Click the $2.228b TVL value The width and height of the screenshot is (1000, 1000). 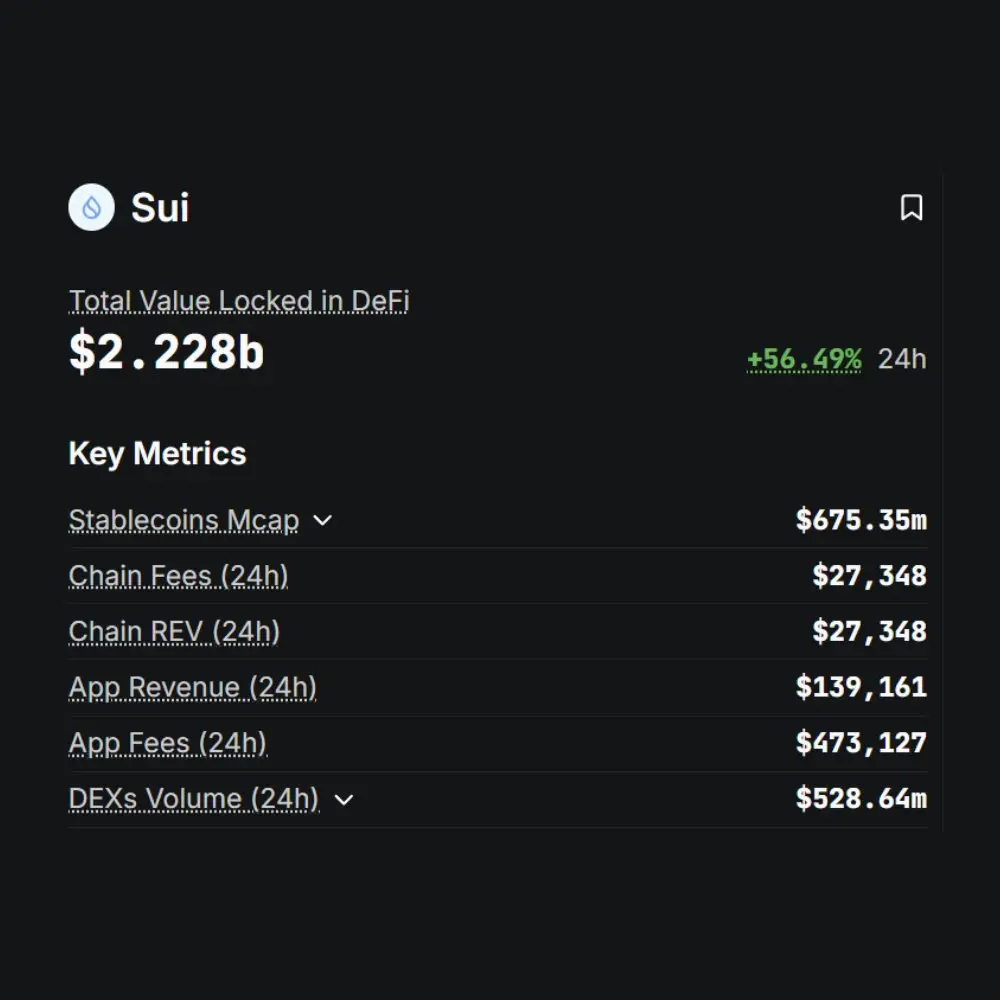coord(166,352)
